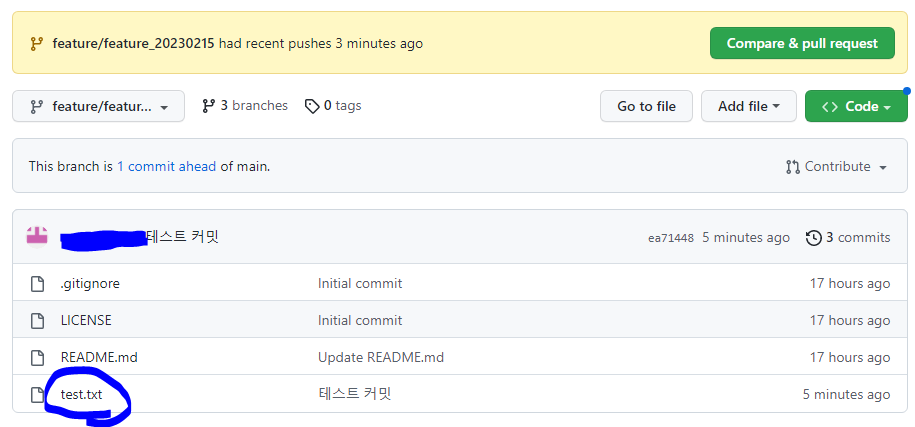Click the file icon beside README.md

[37, 357]
